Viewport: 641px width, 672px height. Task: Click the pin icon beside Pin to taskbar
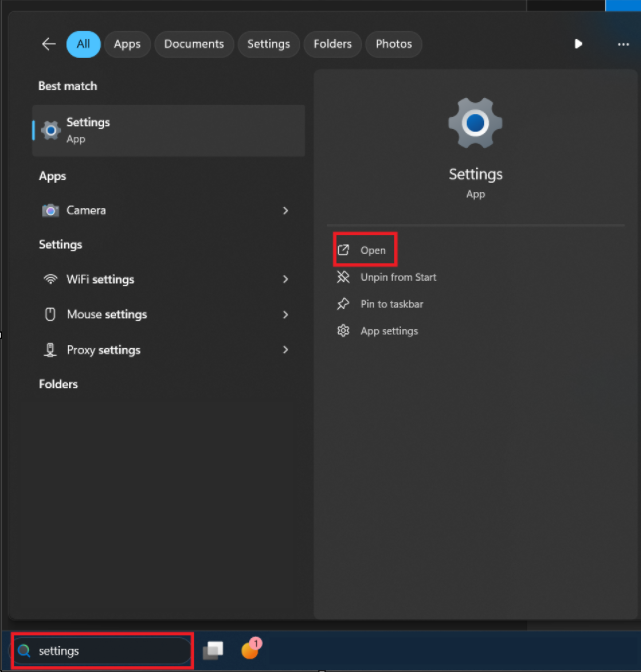point(343,304)
